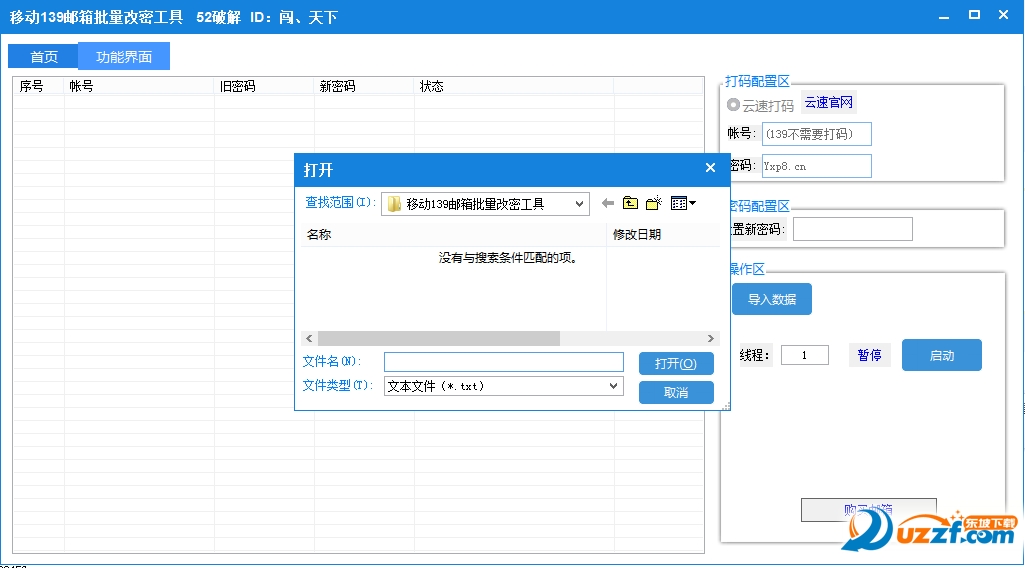Click the up one level folder icon
Image resolution: width=1025 pixels, height=568 pixels.
click(630, 204)
